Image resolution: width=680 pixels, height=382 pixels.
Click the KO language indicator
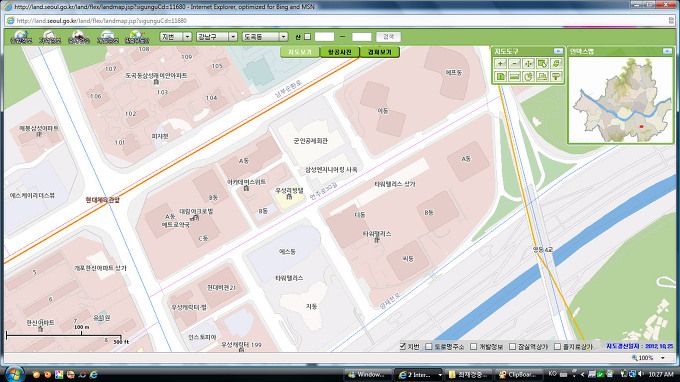click(x=552, y=374)
